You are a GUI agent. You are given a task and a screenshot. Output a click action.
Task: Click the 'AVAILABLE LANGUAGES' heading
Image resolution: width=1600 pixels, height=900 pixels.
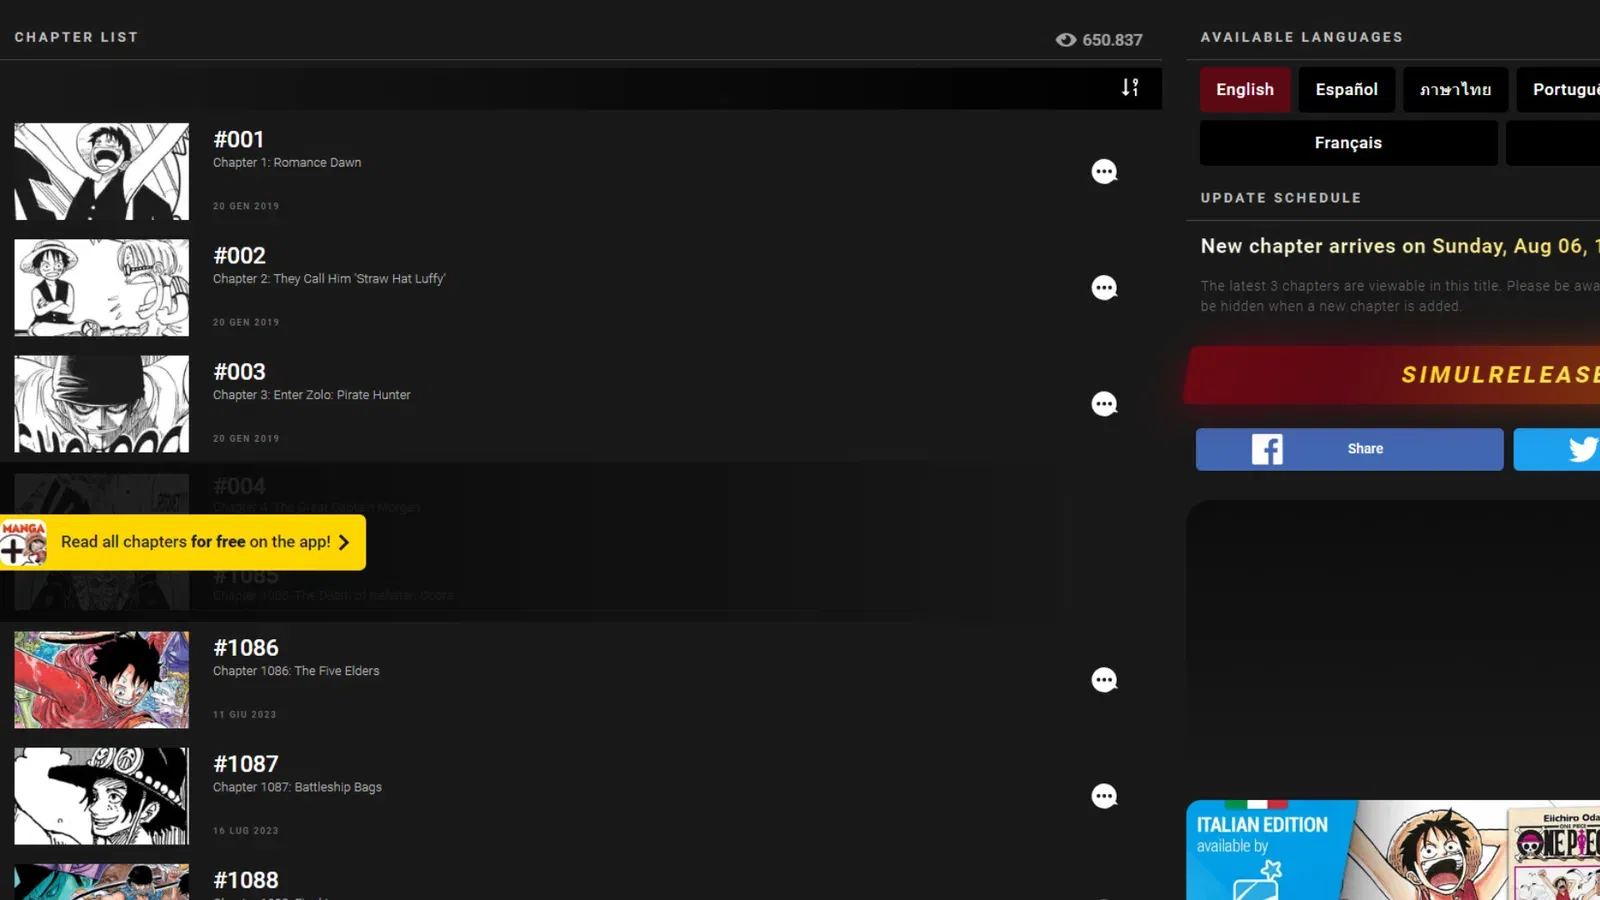click(x=1301, y=37)
